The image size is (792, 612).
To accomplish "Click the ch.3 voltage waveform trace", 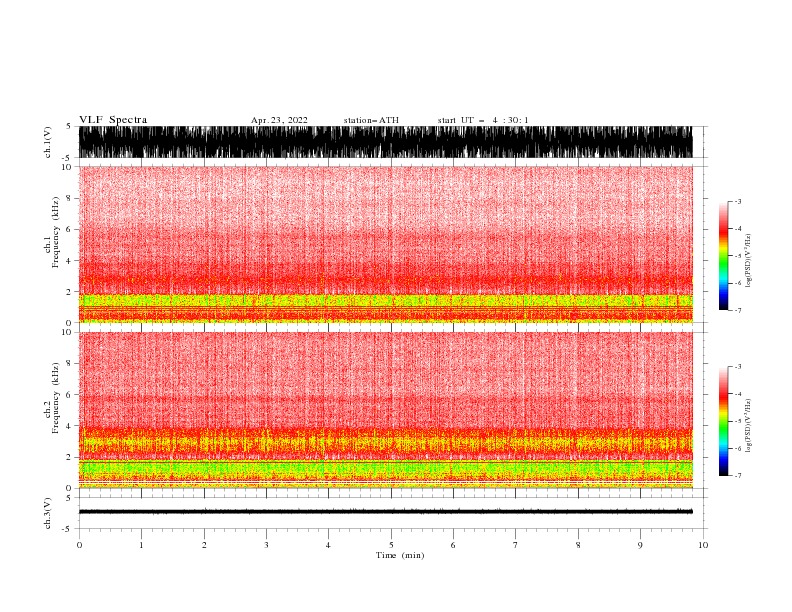I will pos(386,512).
